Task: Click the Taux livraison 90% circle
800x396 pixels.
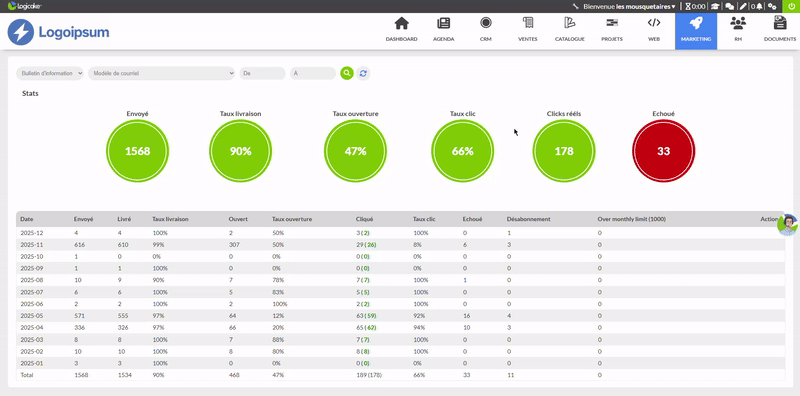Action: tap(240, 151)
